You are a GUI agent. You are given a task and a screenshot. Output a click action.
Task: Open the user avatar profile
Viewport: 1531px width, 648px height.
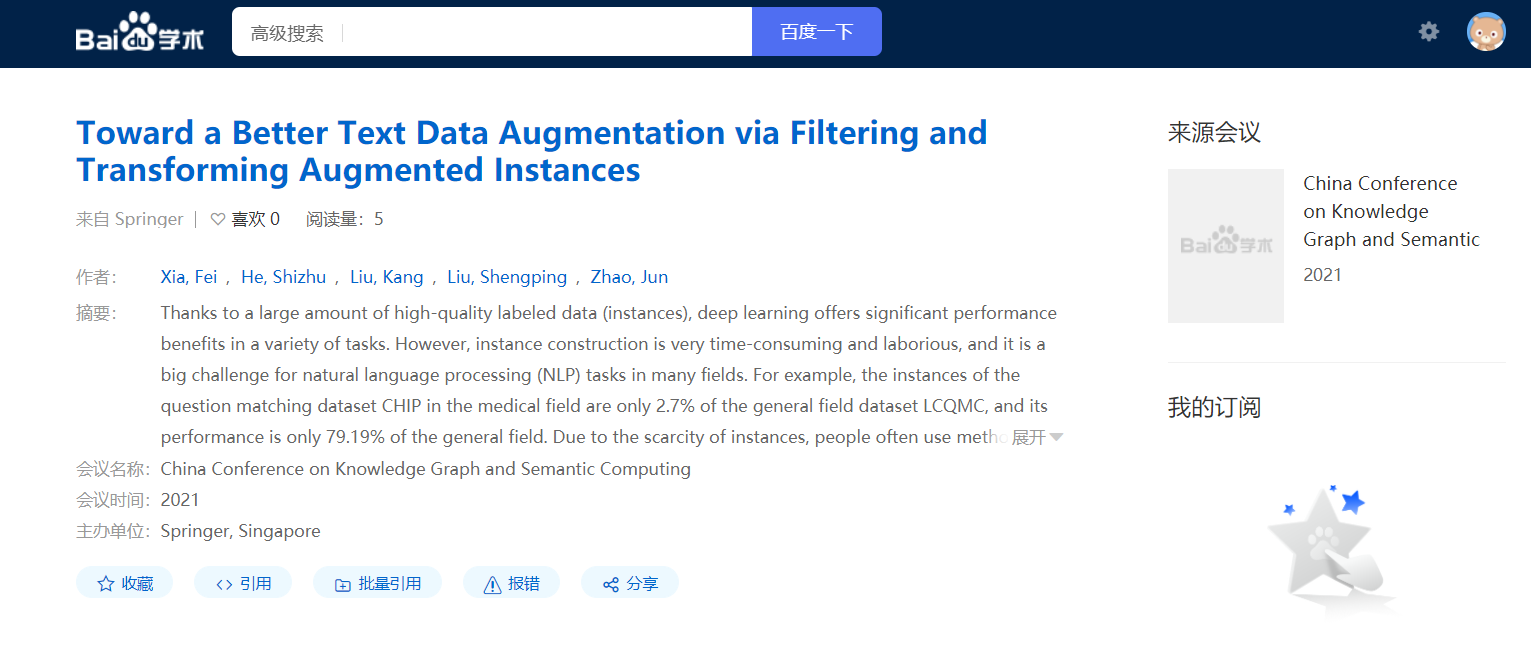pos(1486,32)
